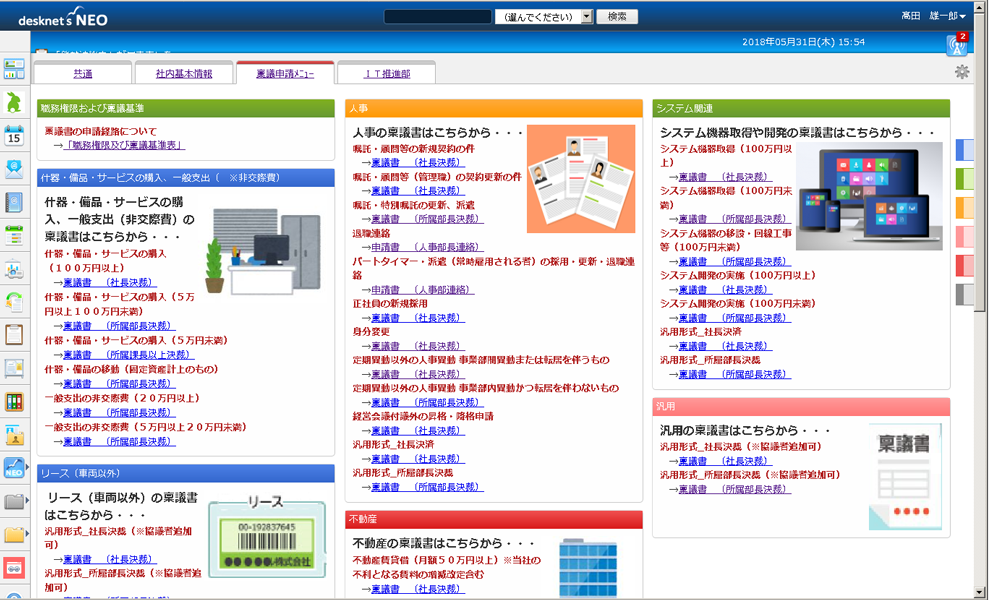Switch to the 社内基本情報 tab
Screen dimensions: 993x600
[184, 74]
